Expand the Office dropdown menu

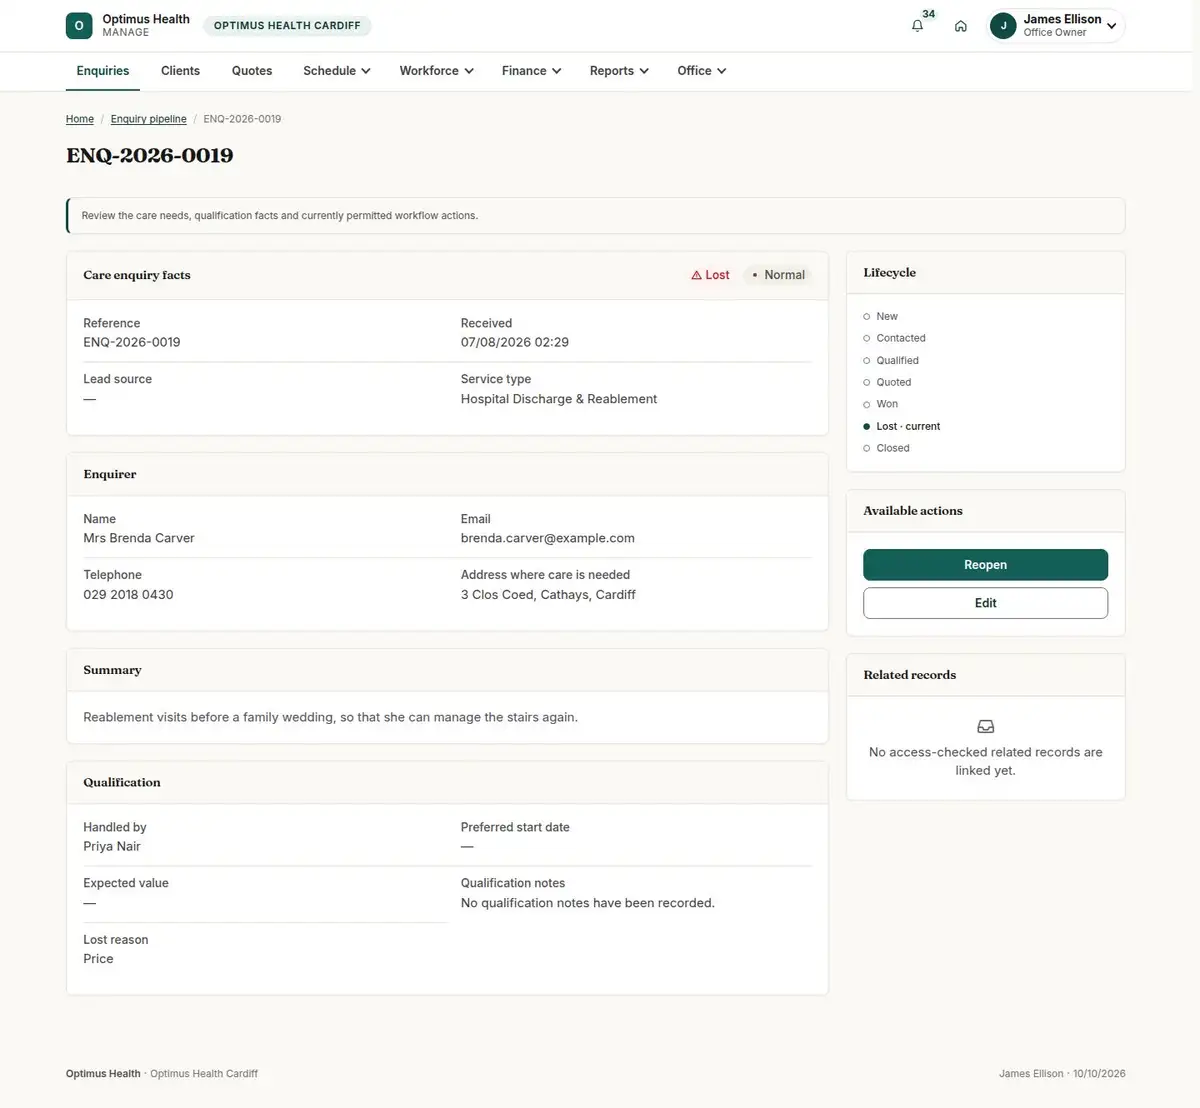point(701,71)
